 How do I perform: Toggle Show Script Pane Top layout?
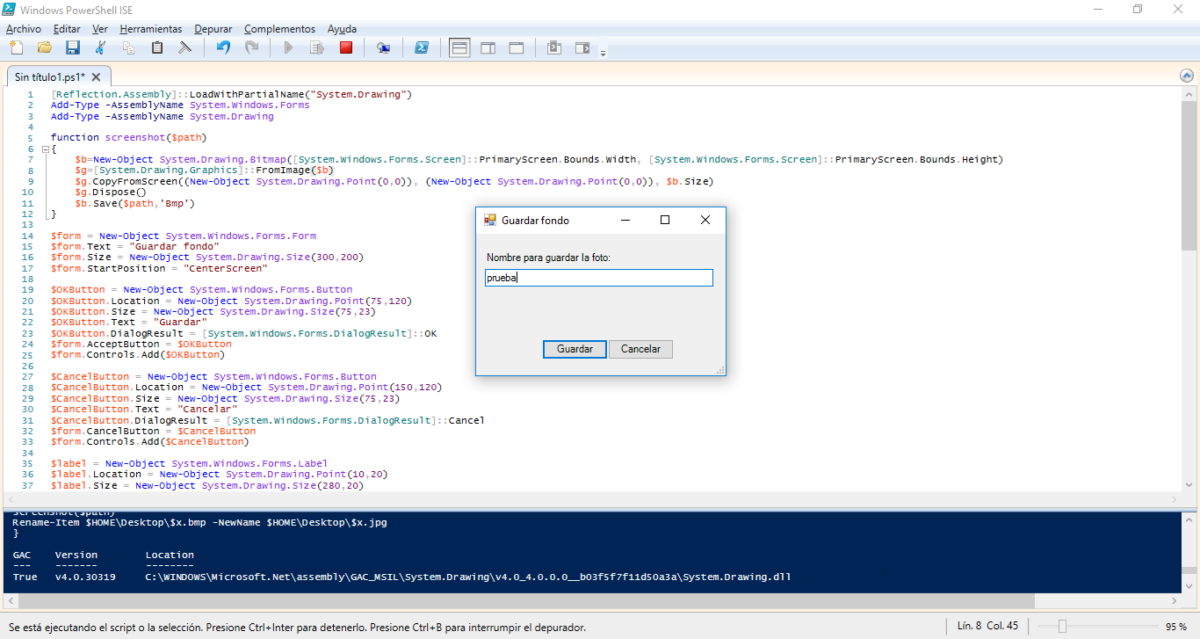click(x=459, y=47)
